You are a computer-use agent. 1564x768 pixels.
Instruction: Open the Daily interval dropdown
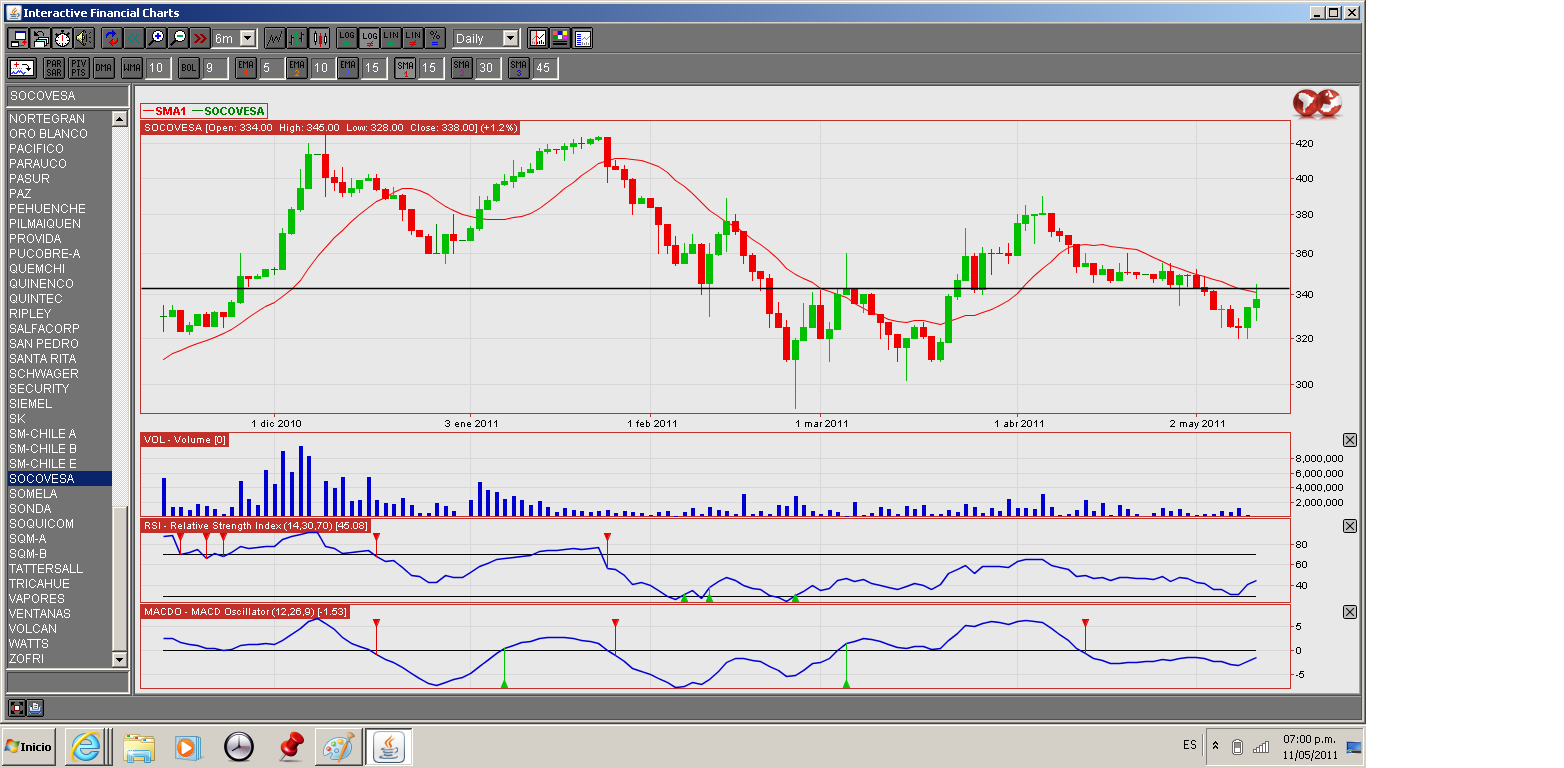[510, 38]
